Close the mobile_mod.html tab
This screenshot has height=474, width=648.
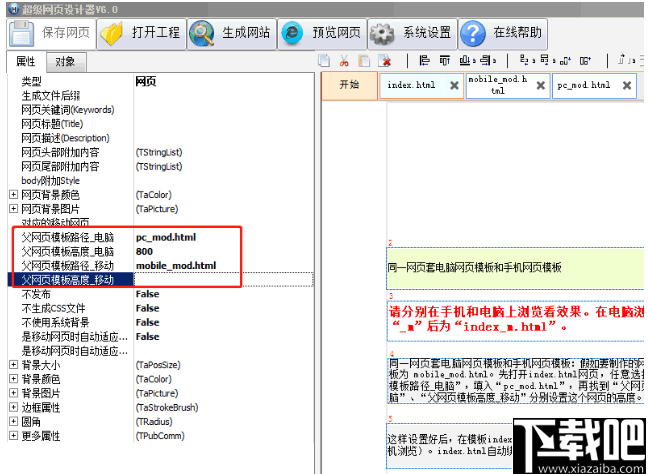pyautogui.click(x=541, y=86)
